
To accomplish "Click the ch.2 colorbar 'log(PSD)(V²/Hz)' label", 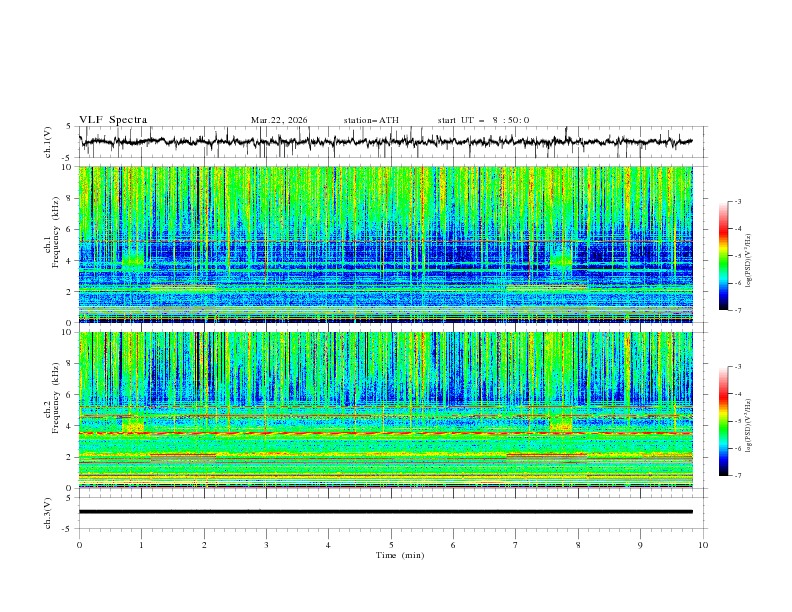I will coord(749,425).
